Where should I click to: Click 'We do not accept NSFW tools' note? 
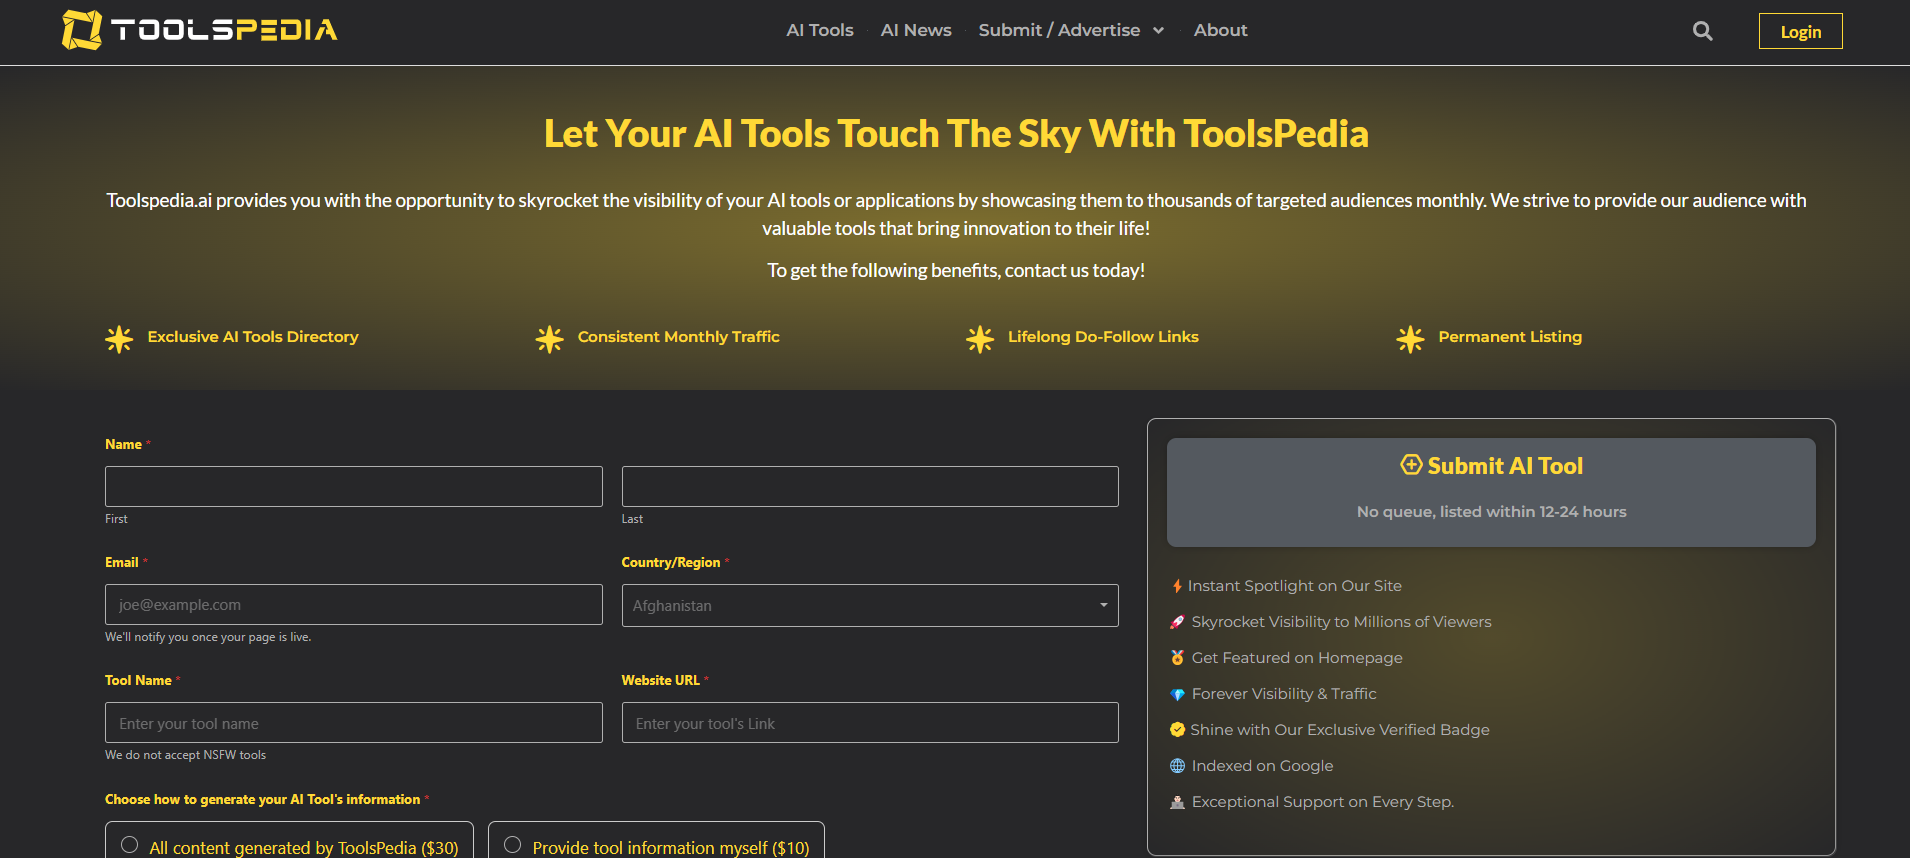click(186, 755)
